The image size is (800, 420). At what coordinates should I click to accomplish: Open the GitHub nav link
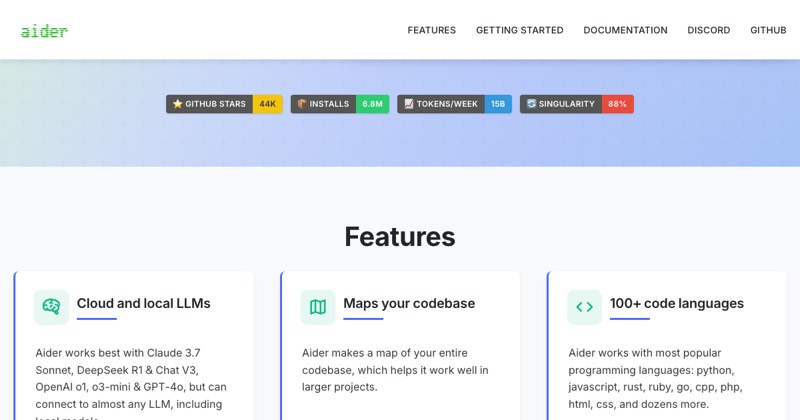(768, 30)
